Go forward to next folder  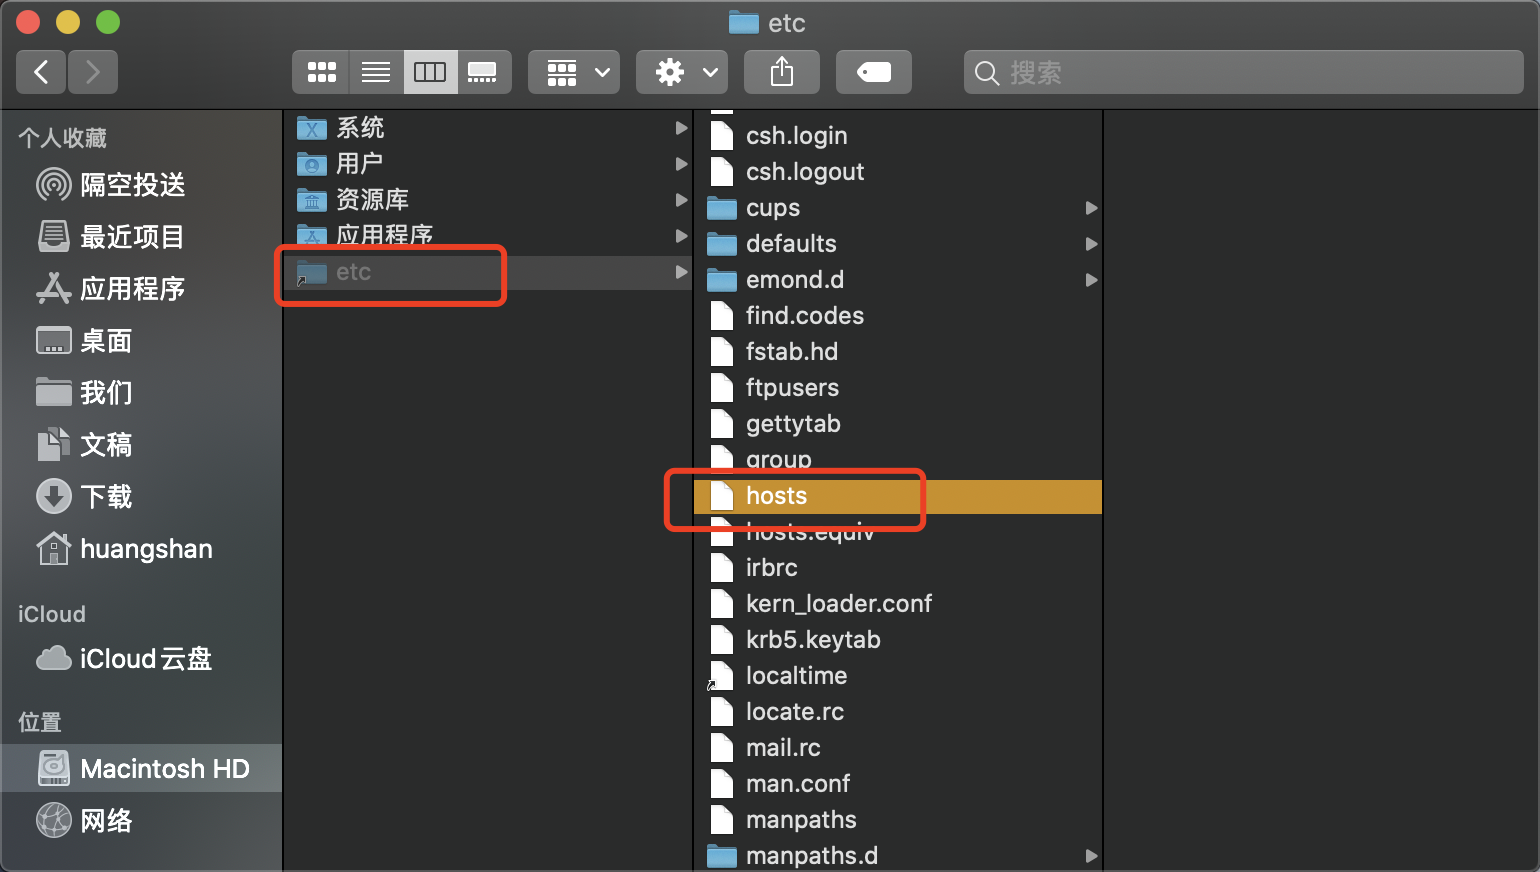click(x=93, y=72)
